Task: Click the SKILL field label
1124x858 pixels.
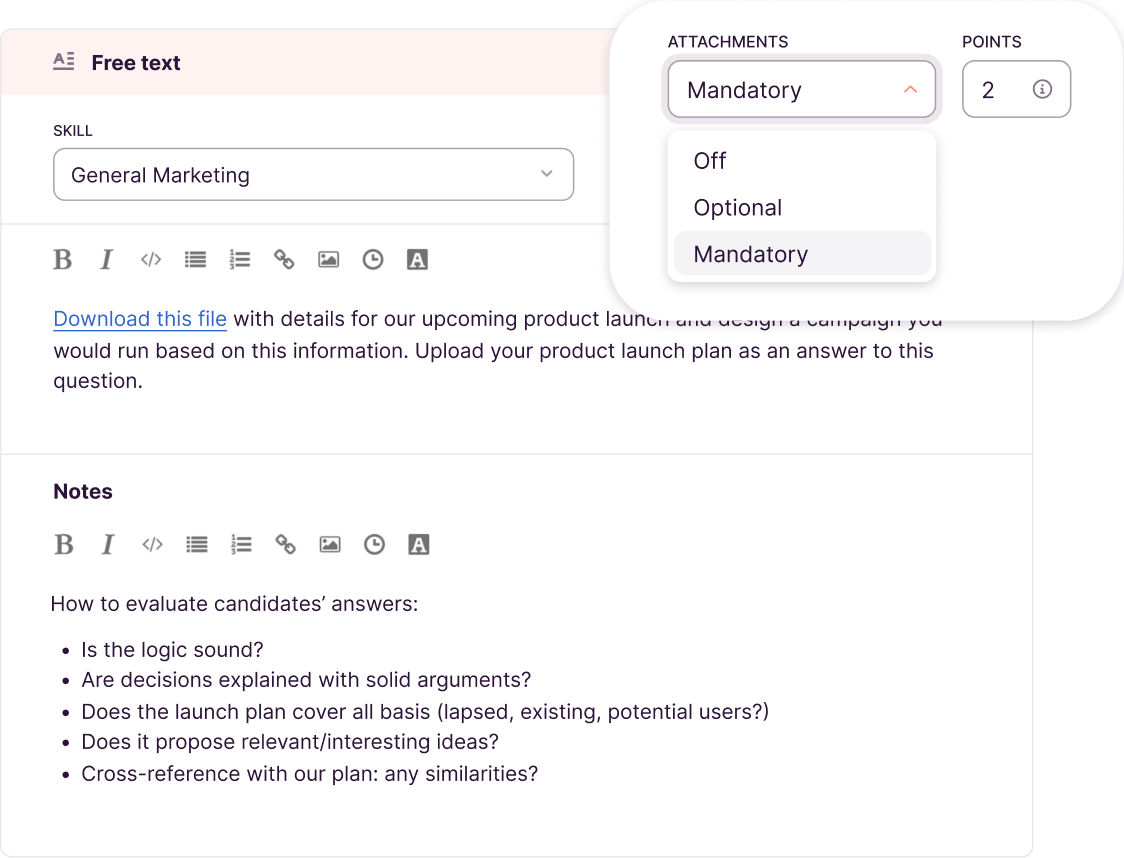Action: [x=73, y=130]
